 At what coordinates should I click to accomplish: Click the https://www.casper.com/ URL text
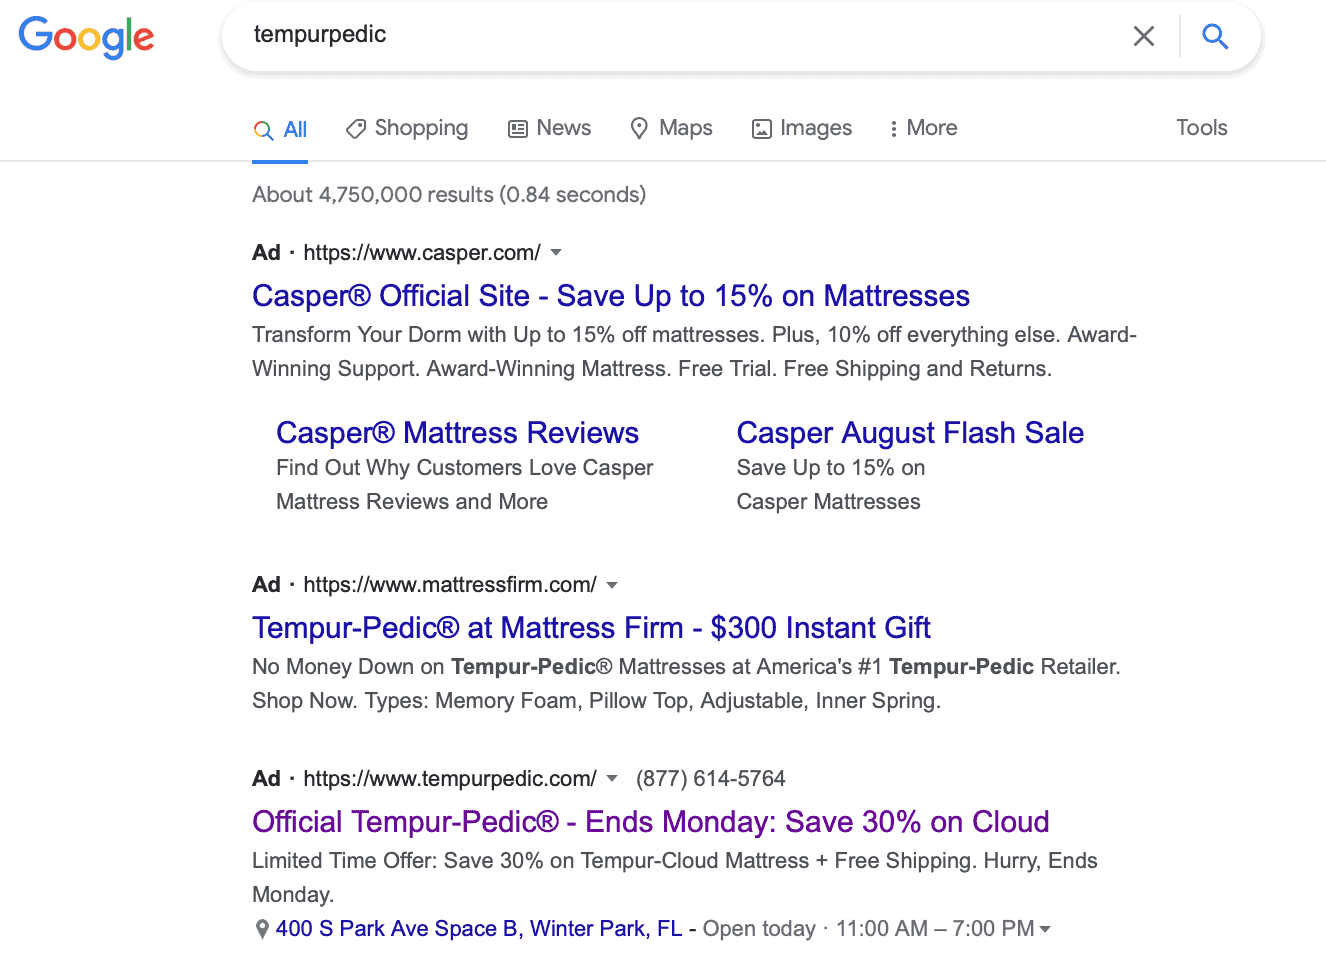[422, 253]
